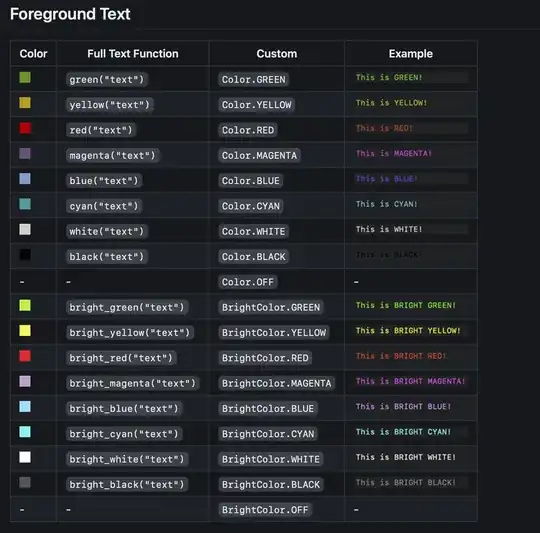Click the Foreground Text heading
The height and width of the screenshot is (533, 540).
pyautogui.click(x=70, y=14)
